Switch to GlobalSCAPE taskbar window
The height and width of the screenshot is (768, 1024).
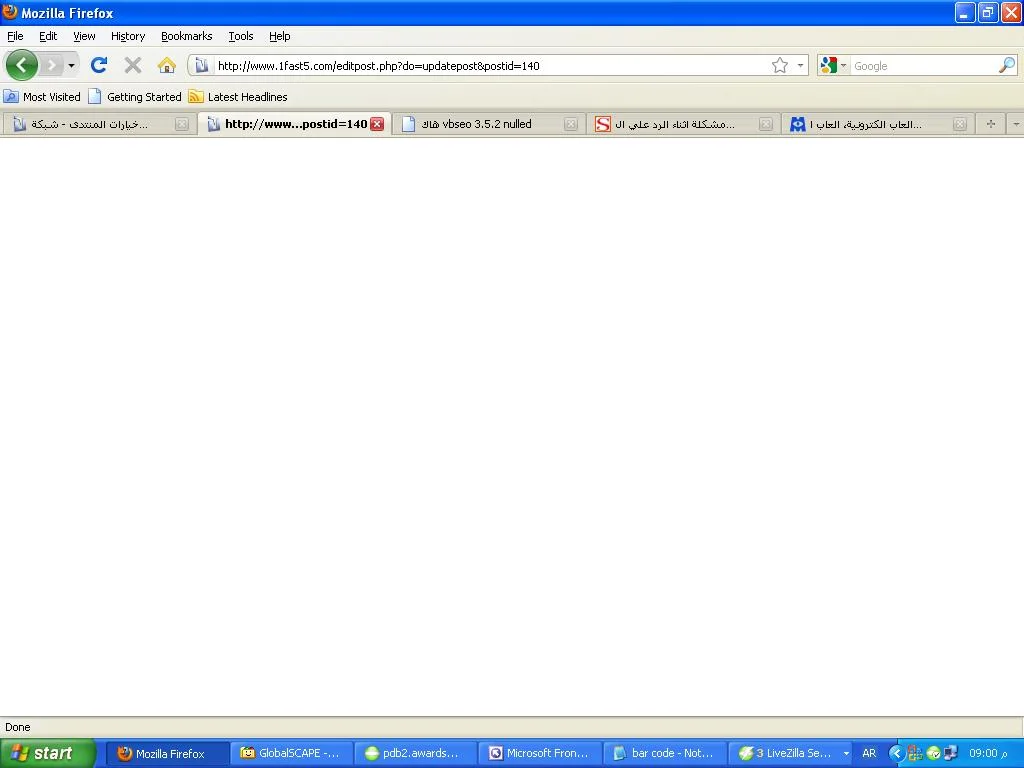(x=291, y=753)
